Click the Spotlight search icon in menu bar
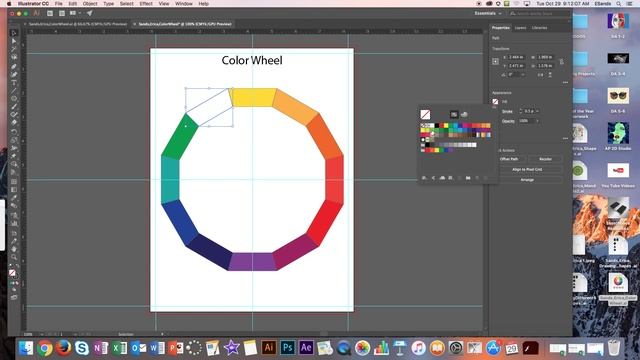Screen dimensions: 640x360 (619, 4)
